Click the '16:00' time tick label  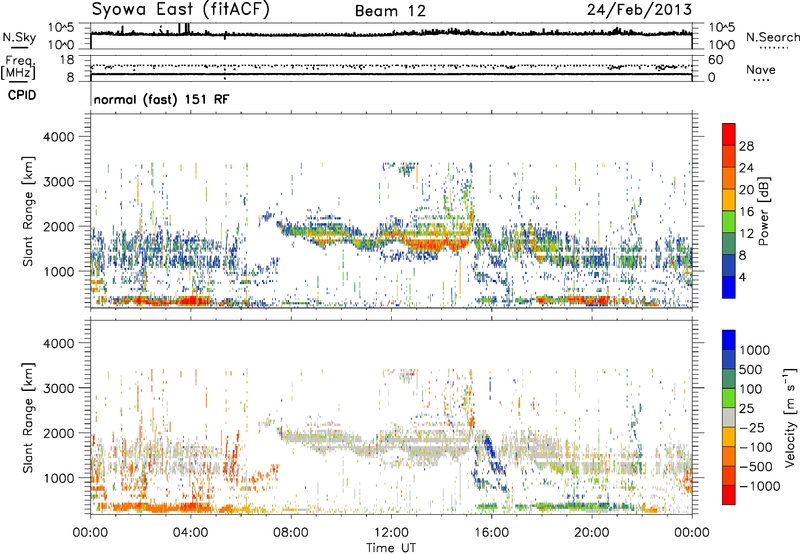[x=491, y=533]
